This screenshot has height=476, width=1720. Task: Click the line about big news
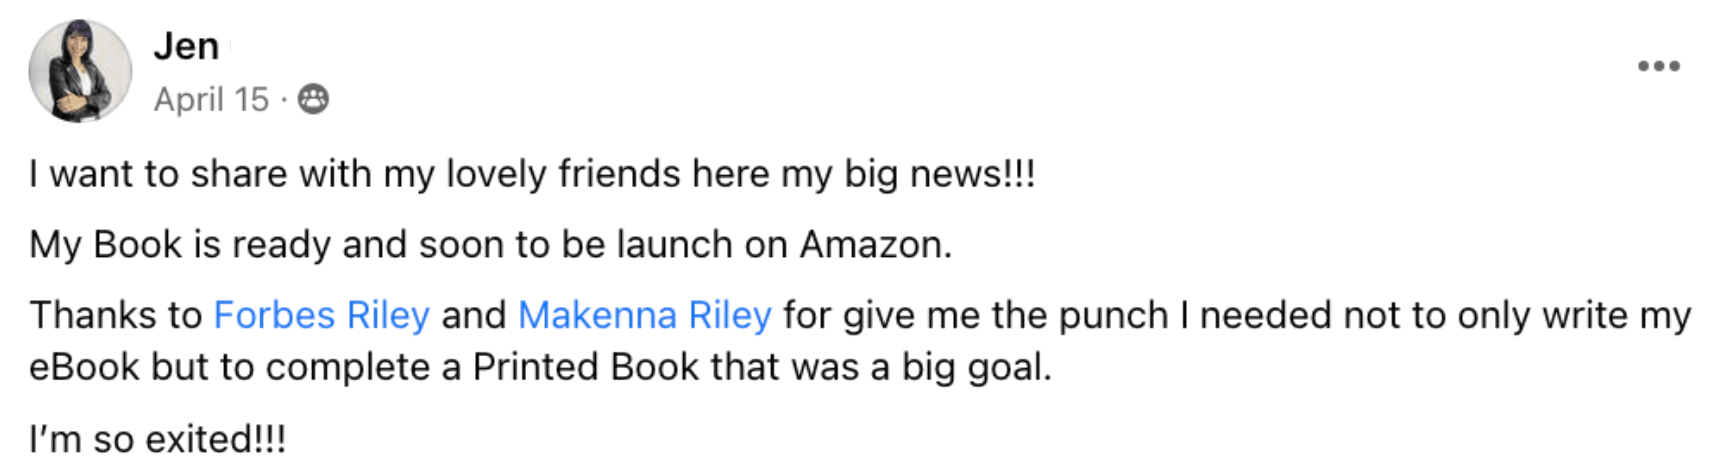[x=531, y=174]
